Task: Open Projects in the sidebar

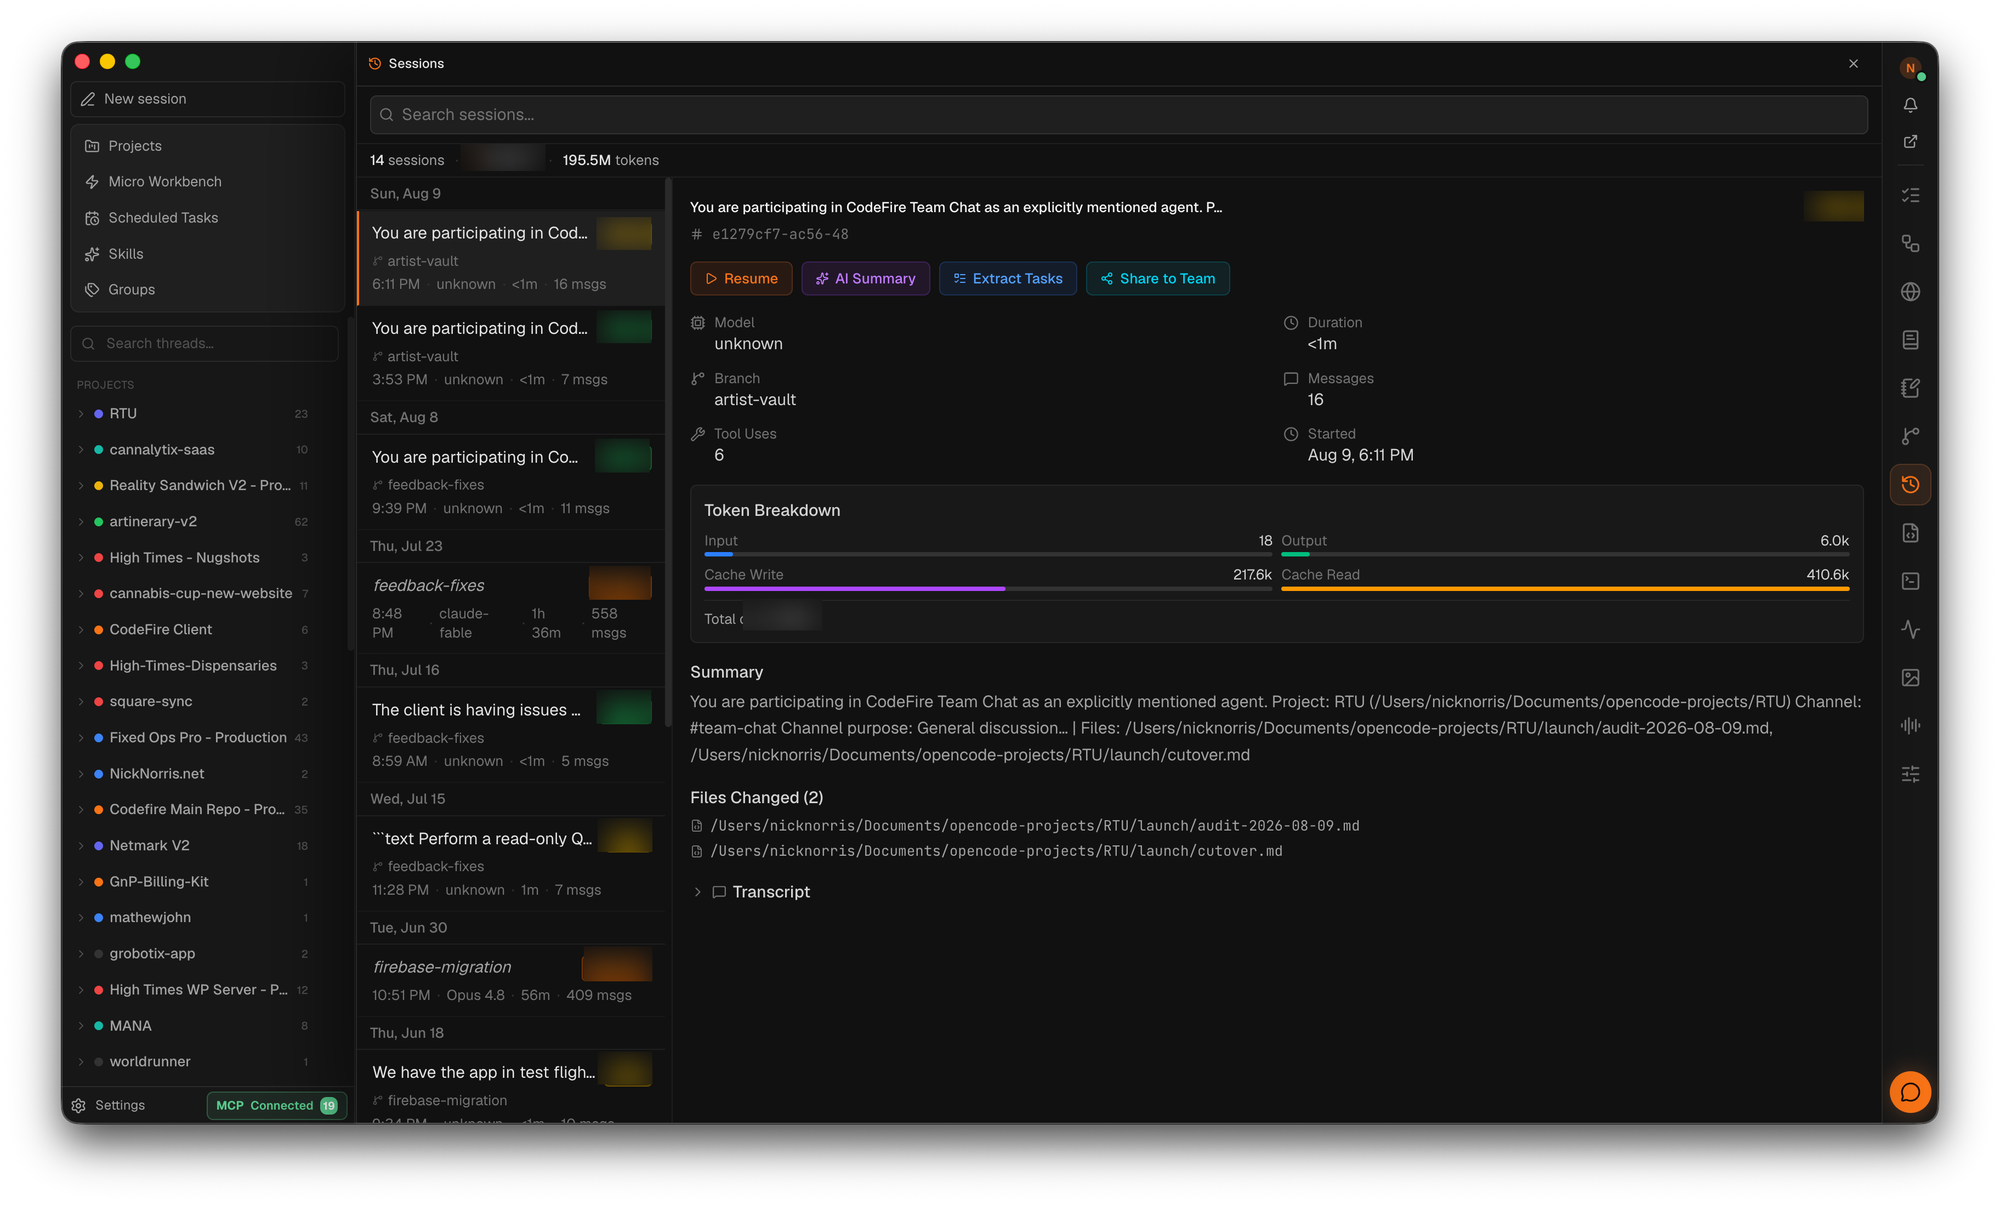Action: [x=207, y=146]
